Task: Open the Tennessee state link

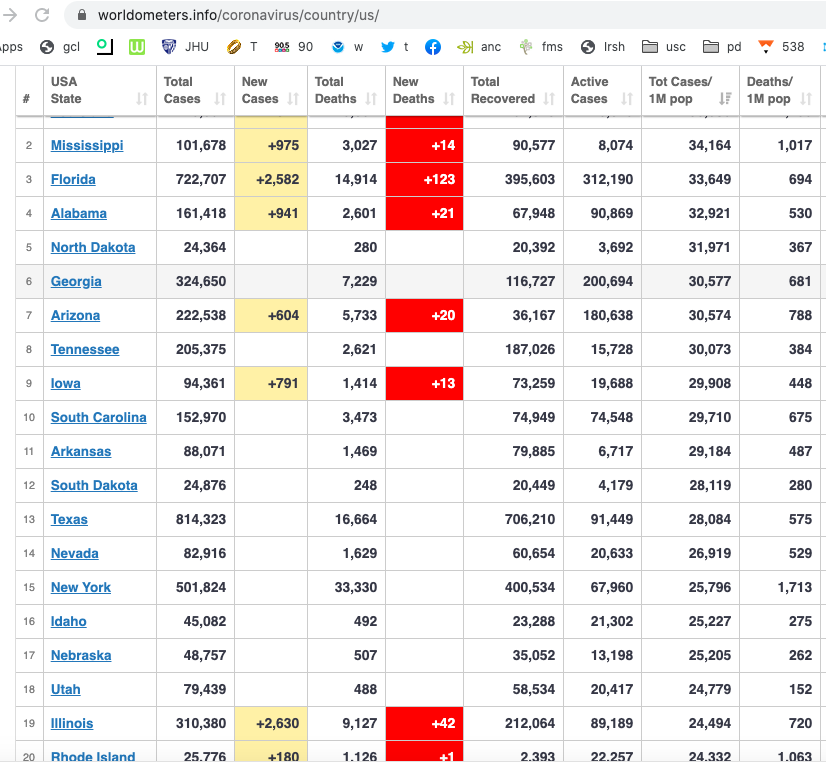Action: click(x=85, y=349)
